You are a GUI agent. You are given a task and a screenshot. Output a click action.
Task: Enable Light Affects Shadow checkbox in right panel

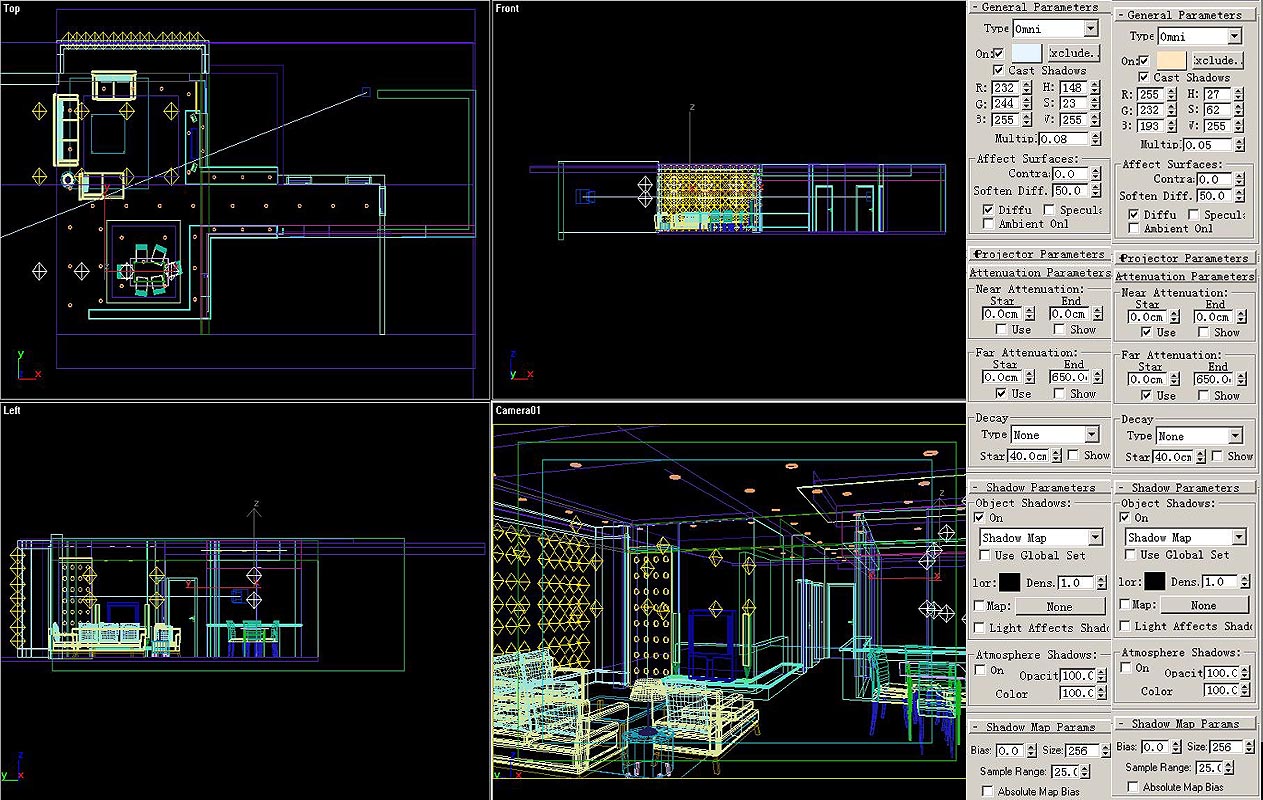[1125, 626]
